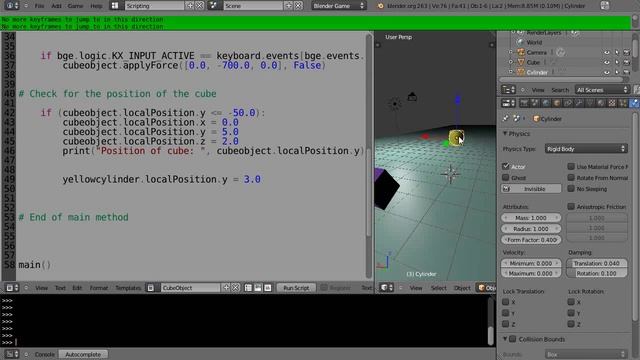Screen dimensions: 640x360
Task: Click the Blender logo in info header
Action: click(x=380, y=6)
